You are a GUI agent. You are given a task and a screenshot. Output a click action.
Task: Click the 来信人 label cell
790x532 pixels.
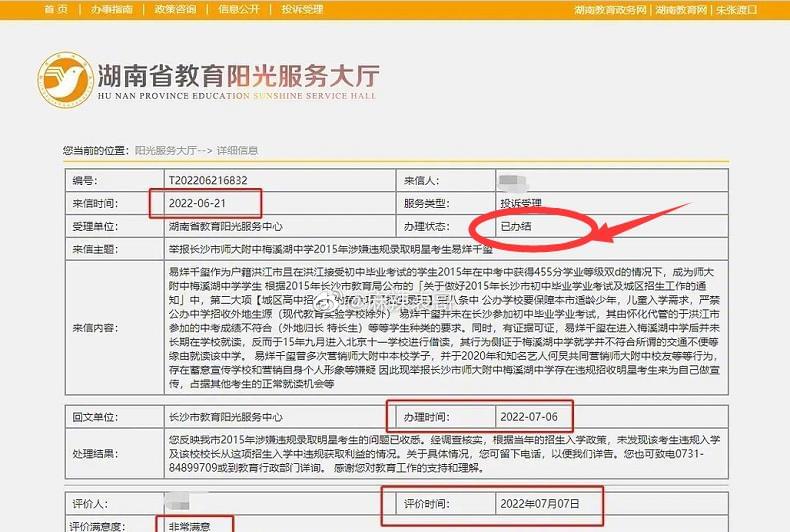click(446, 180)
